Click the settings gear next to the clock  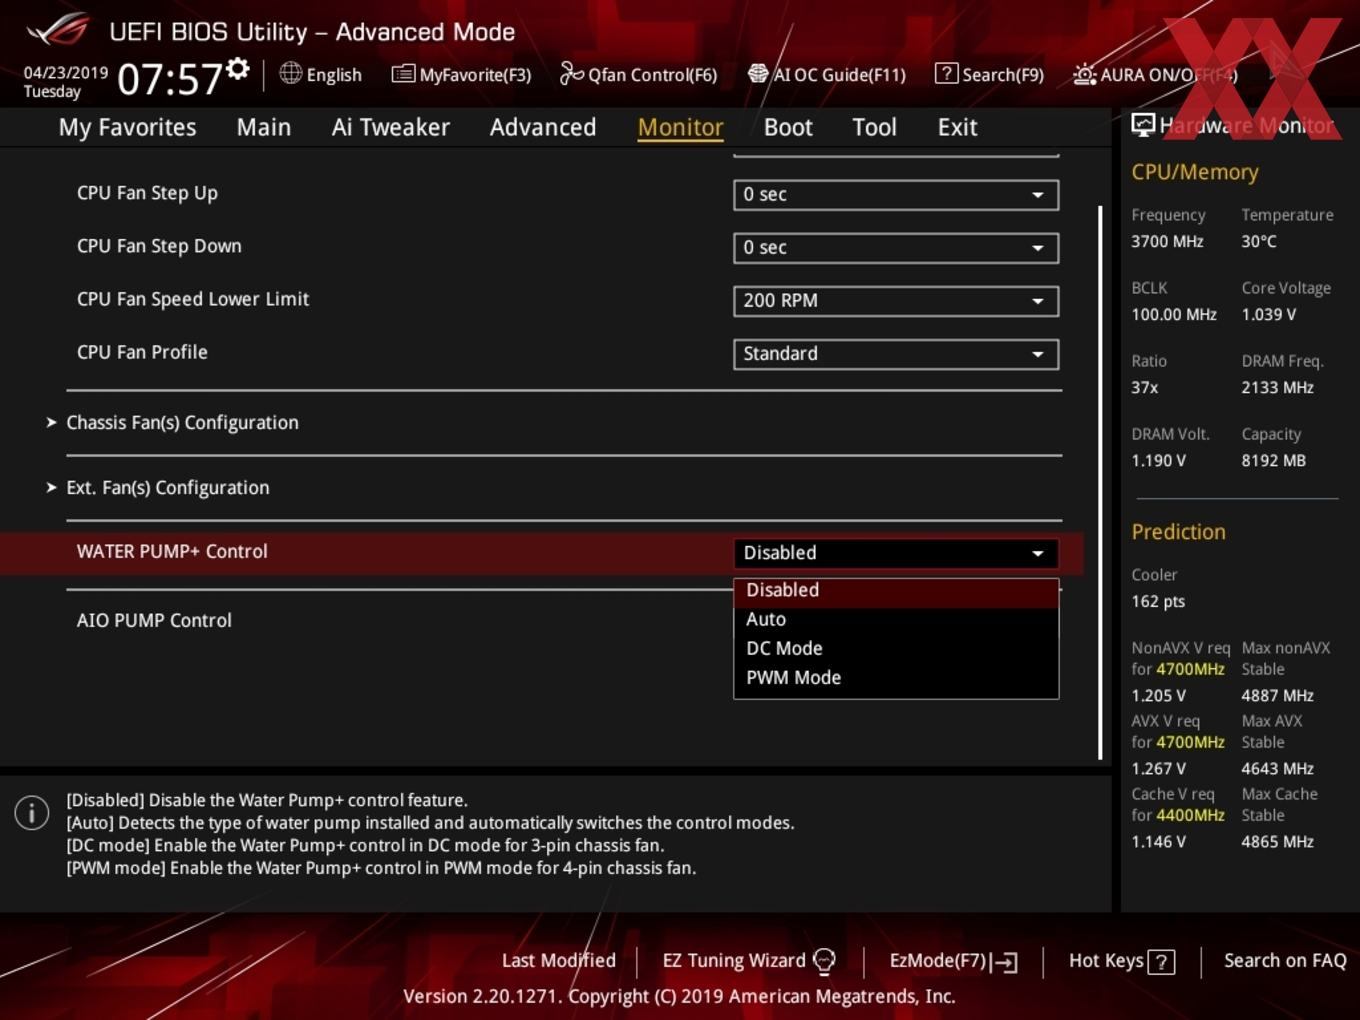(x=238, y=68)
